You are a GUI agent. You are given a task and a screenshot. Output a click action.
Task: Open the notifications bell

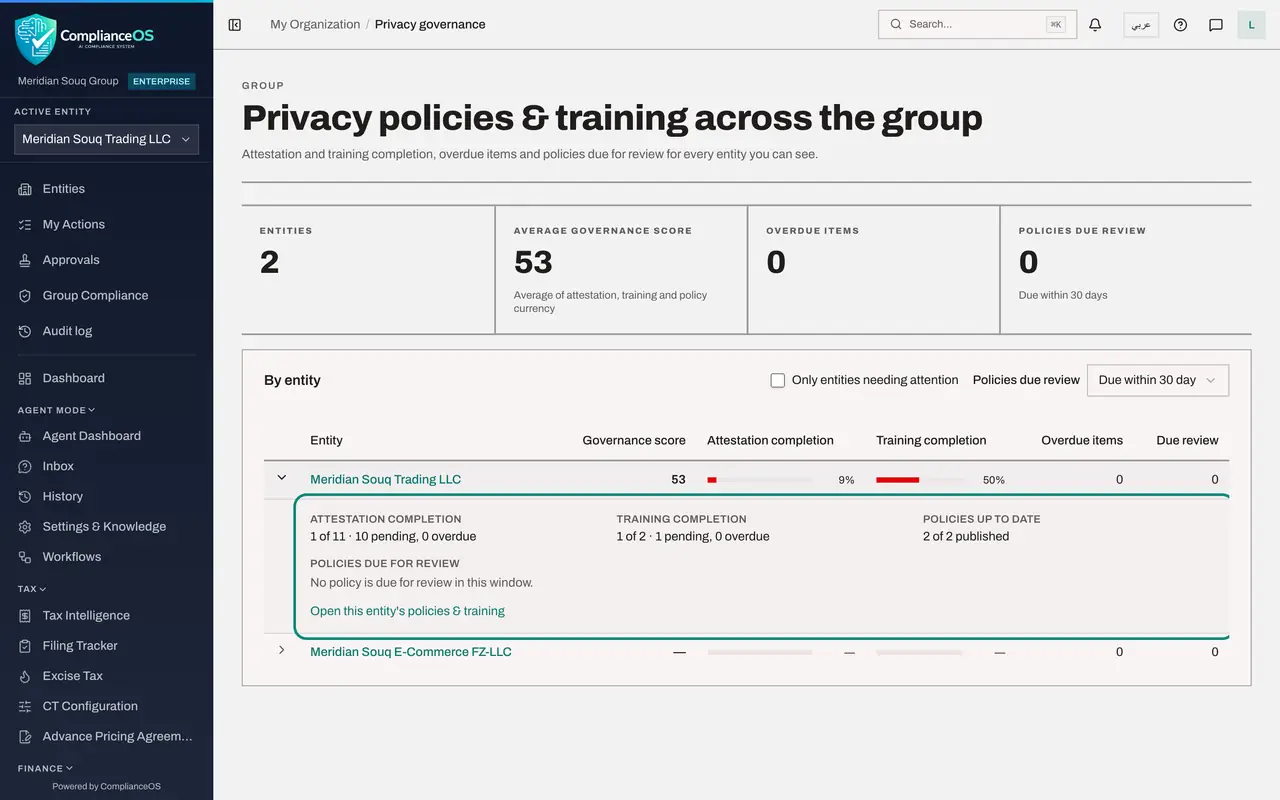click(1095, 25)
